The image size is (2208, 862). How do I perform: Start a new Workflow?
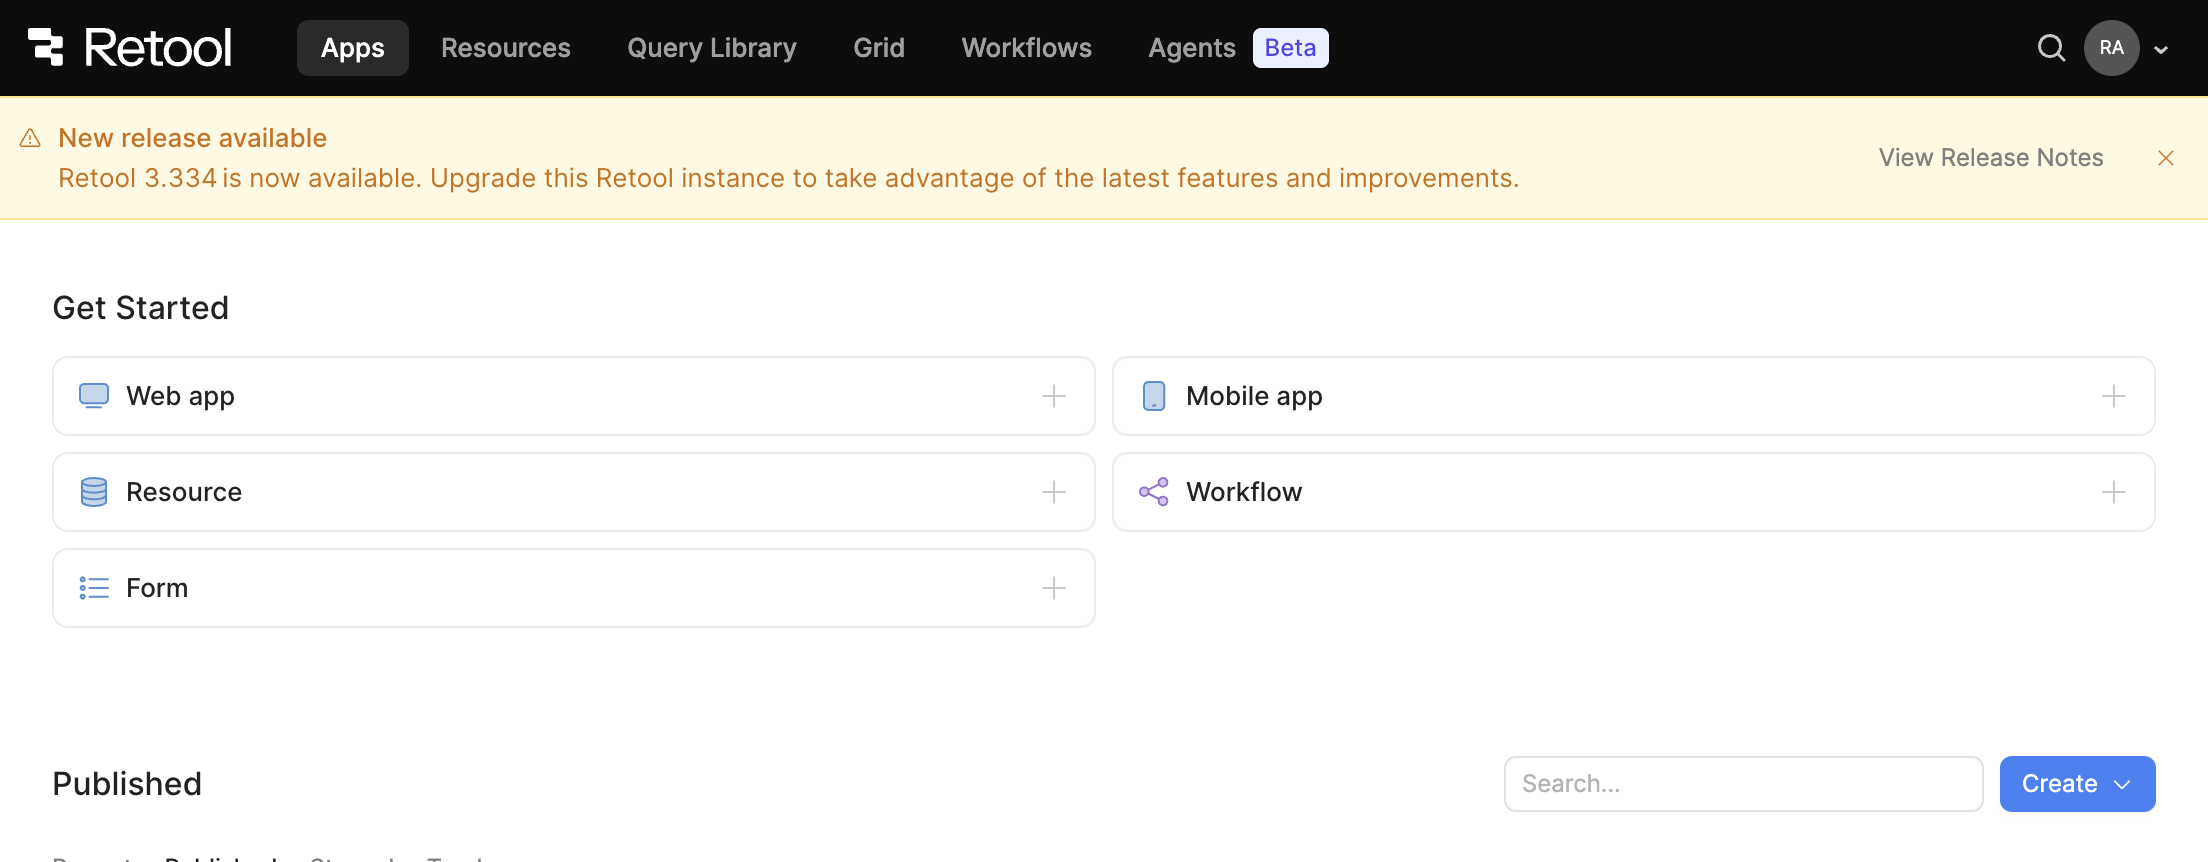[x=1634, y=492]
